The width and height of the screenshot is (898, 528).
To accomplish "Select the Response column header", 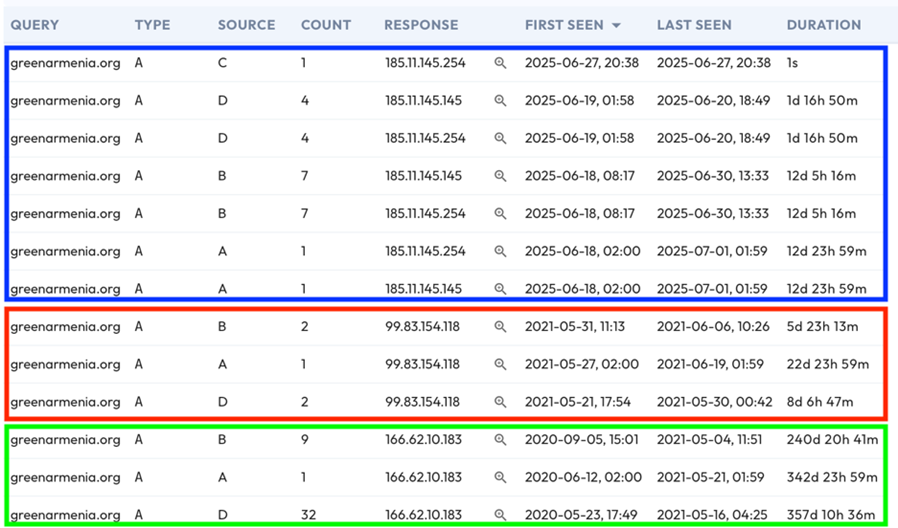I will click(x=421, y=25).
